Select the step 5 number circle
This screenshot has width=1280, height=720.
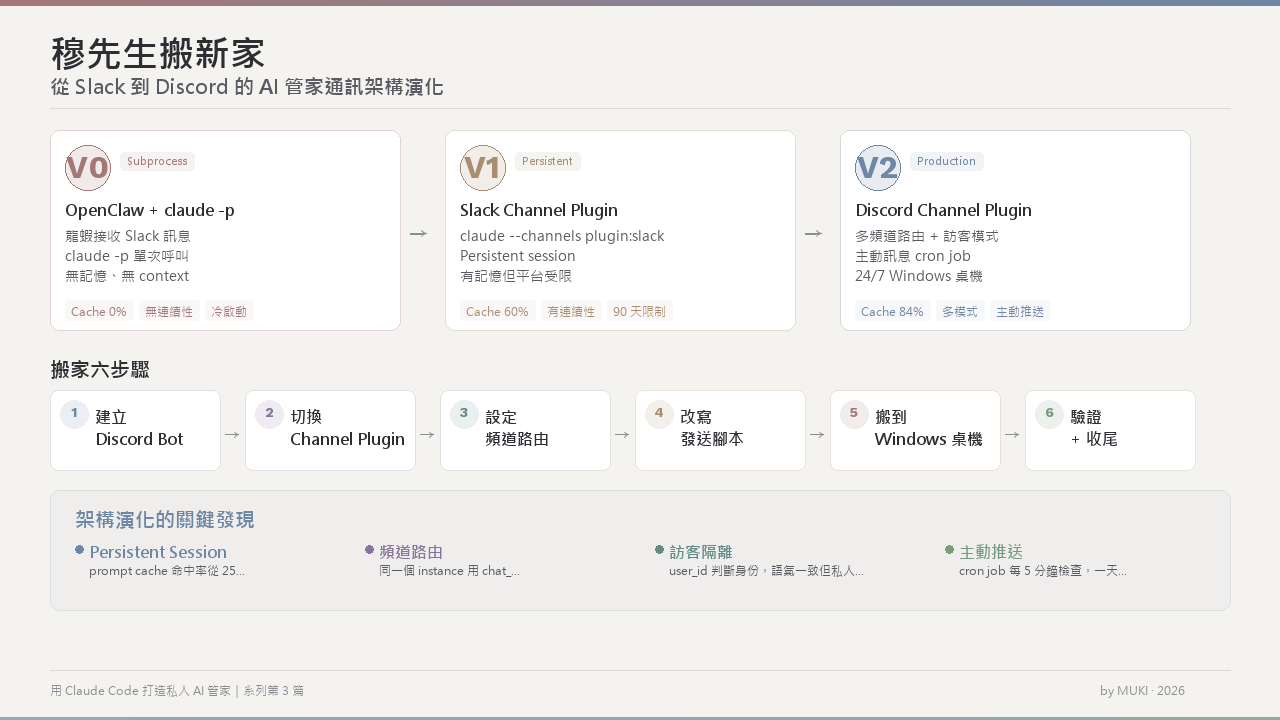pos(854,414)
